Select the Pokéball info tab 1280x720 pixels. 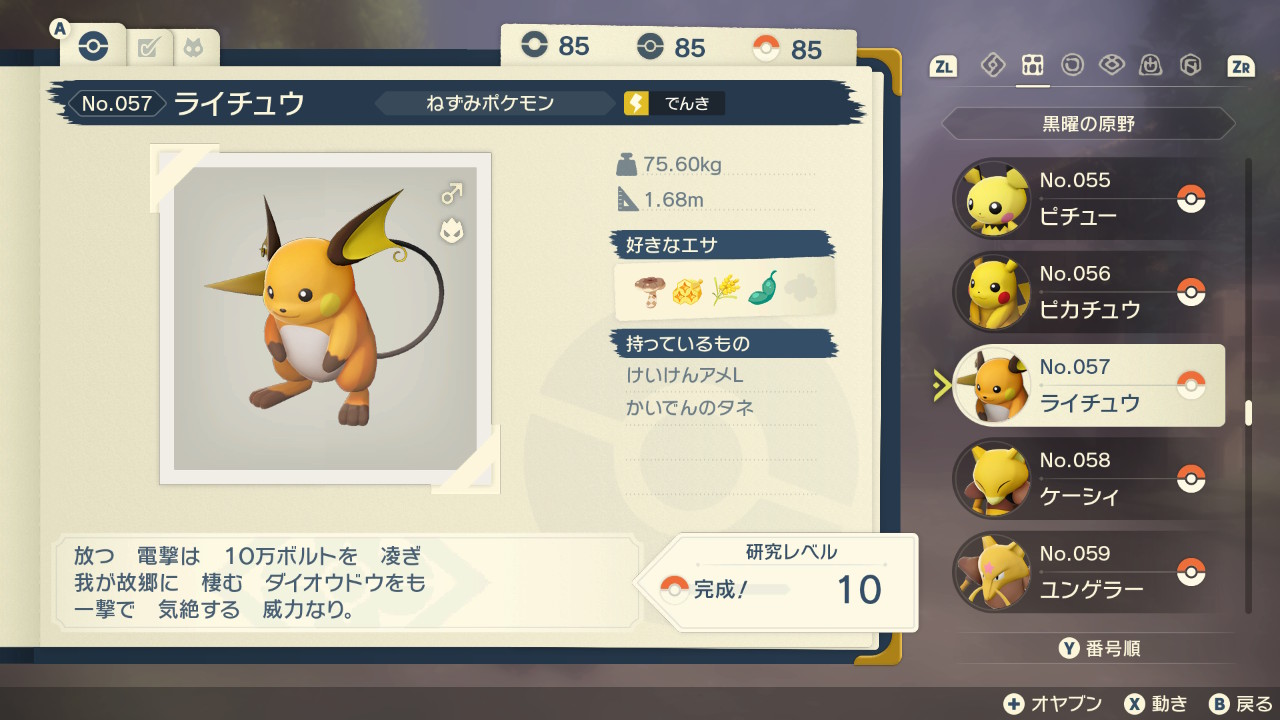coord(92,46)
